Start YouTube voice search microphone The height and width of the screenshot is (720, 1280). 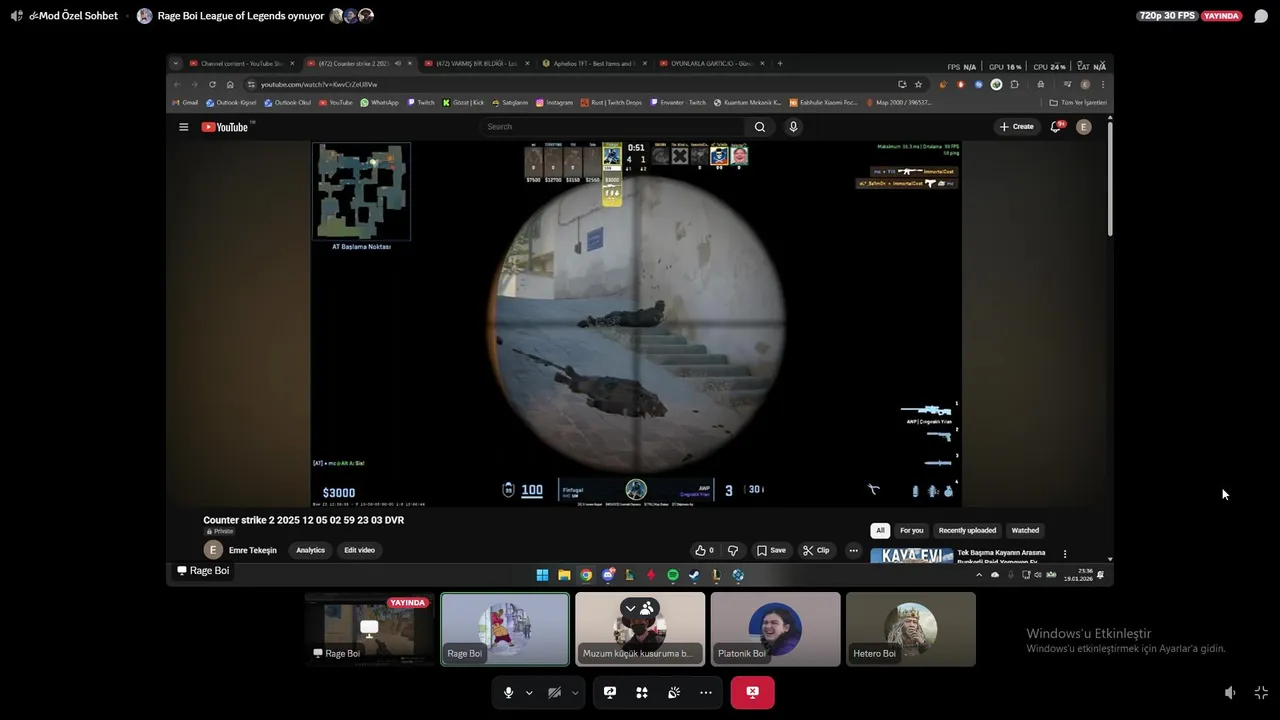793,127
